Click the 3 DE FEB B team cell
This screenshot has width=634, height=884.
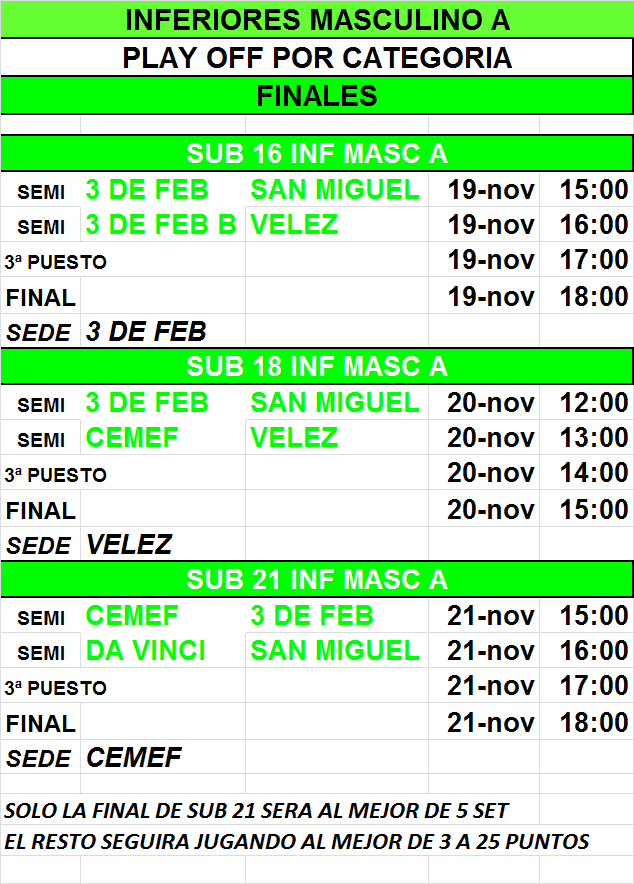[x=163, y=224]
